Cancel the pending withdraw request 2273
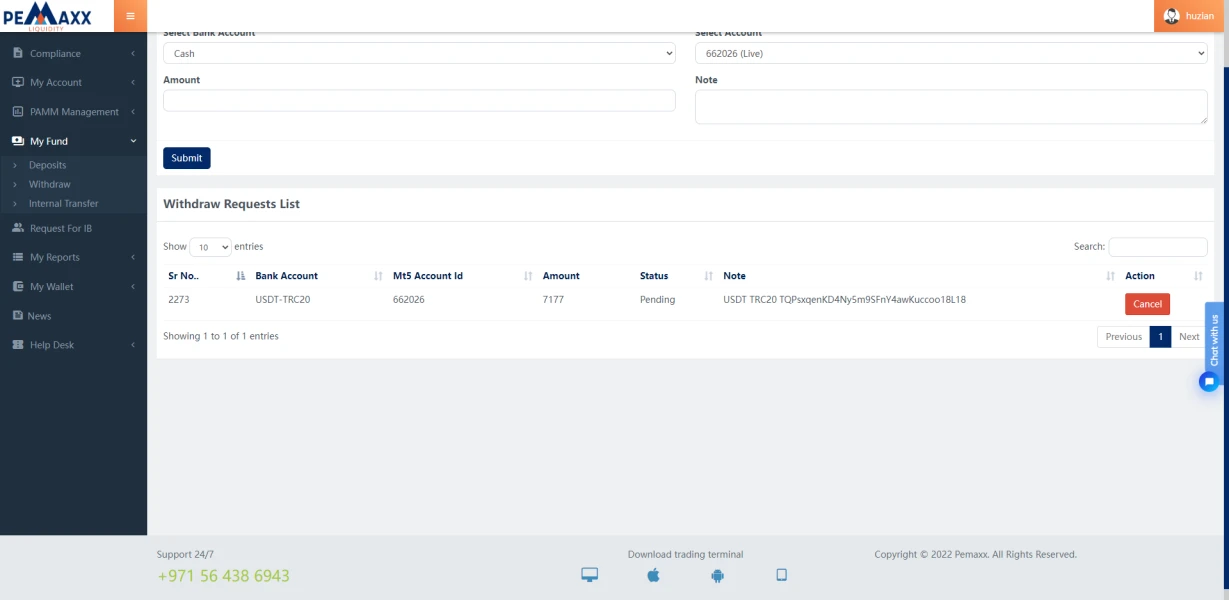This screenshot has height=600, width=1229. coord(1147,304)
